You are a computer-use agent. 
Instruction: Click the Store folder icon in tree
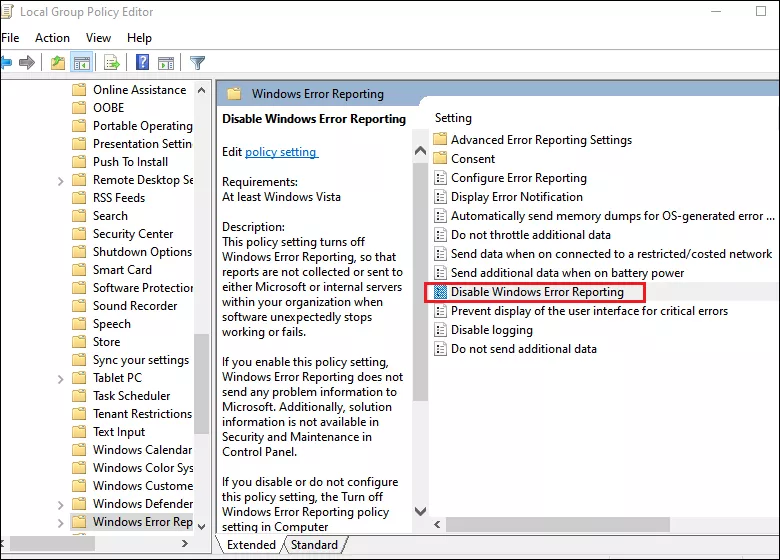click(x=79, y=342)
